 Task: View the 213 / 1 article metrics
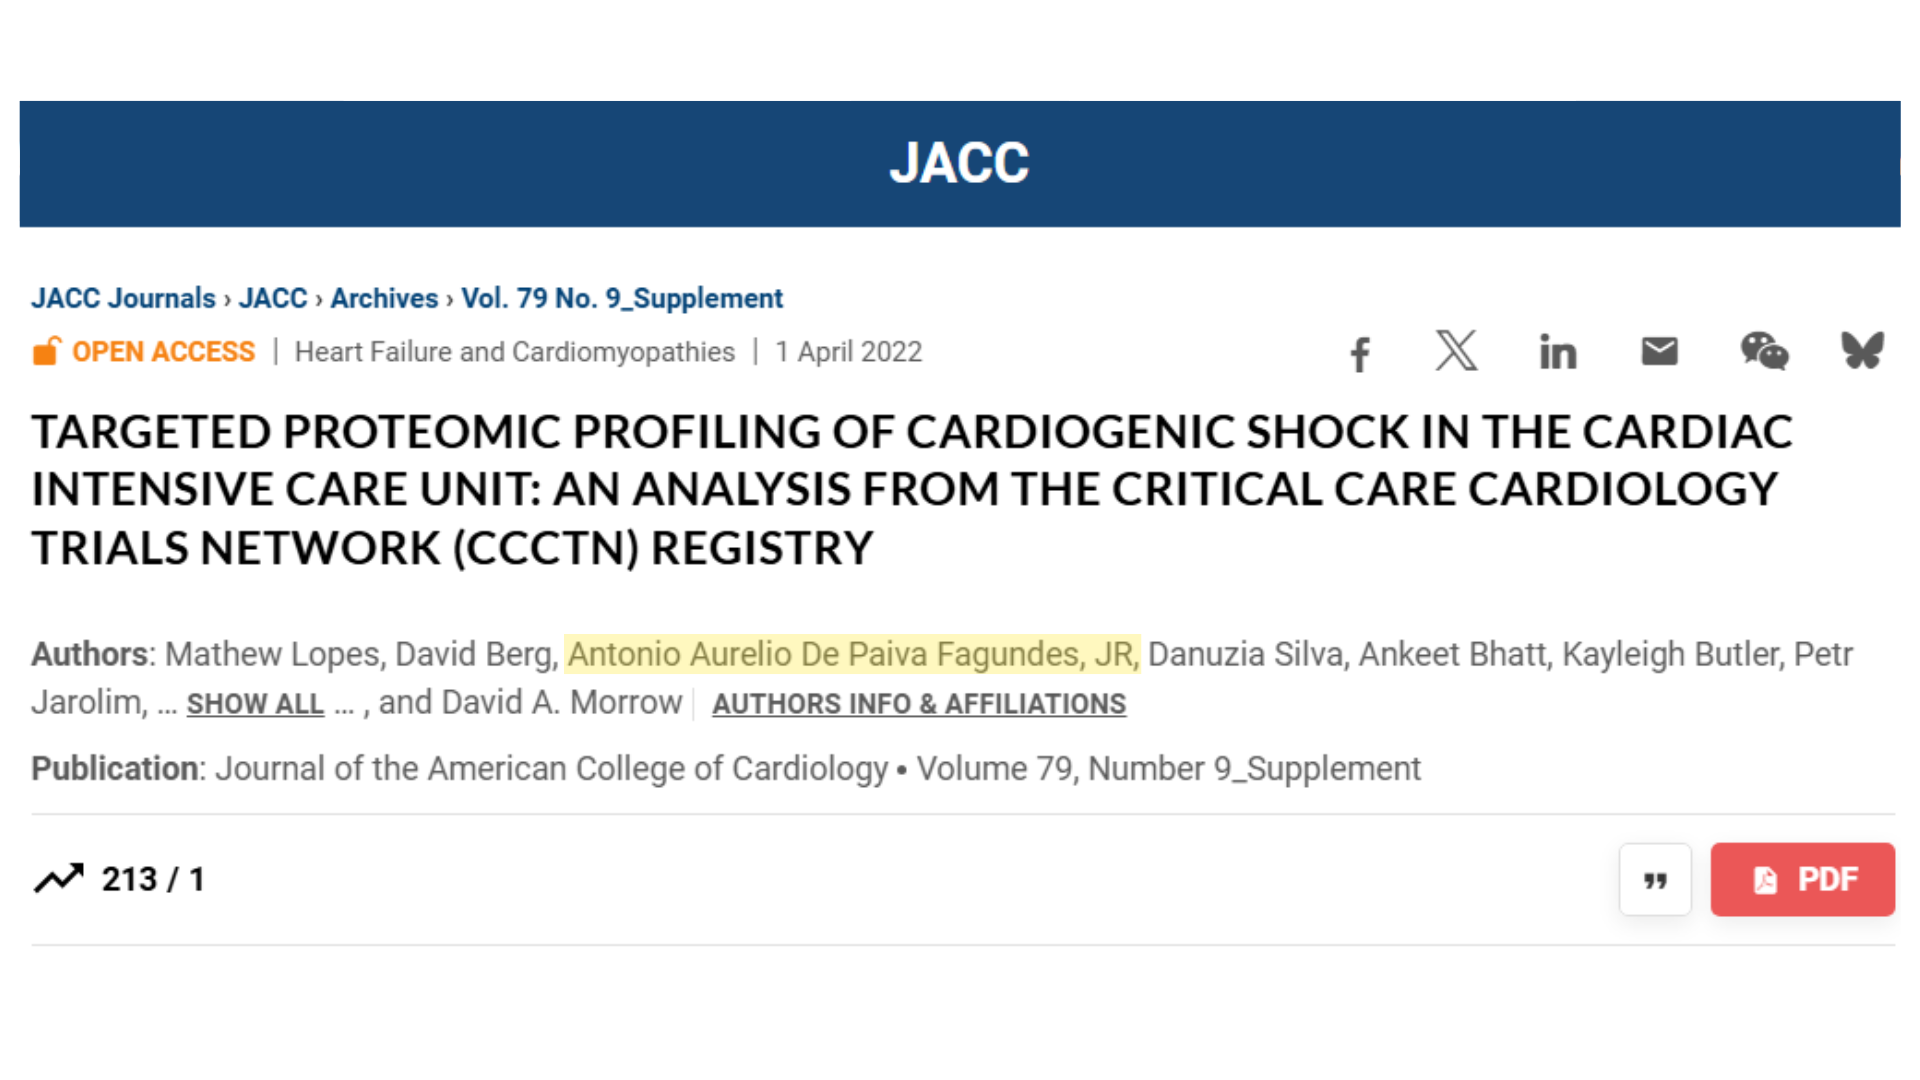pyautogui.click(x=153, y=879)
